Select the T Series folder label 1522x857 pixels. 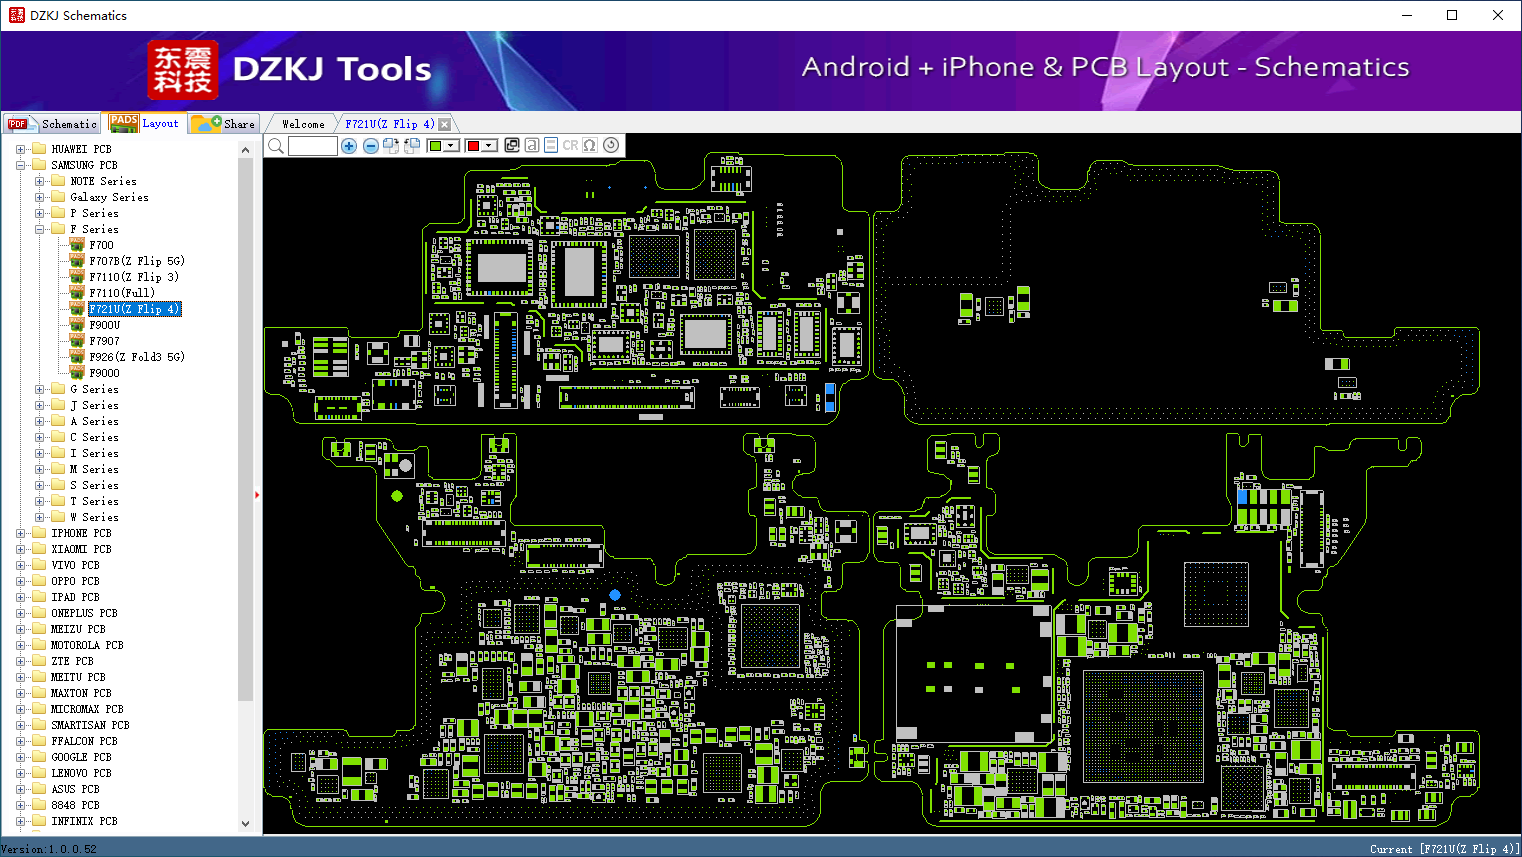point(94,501)
